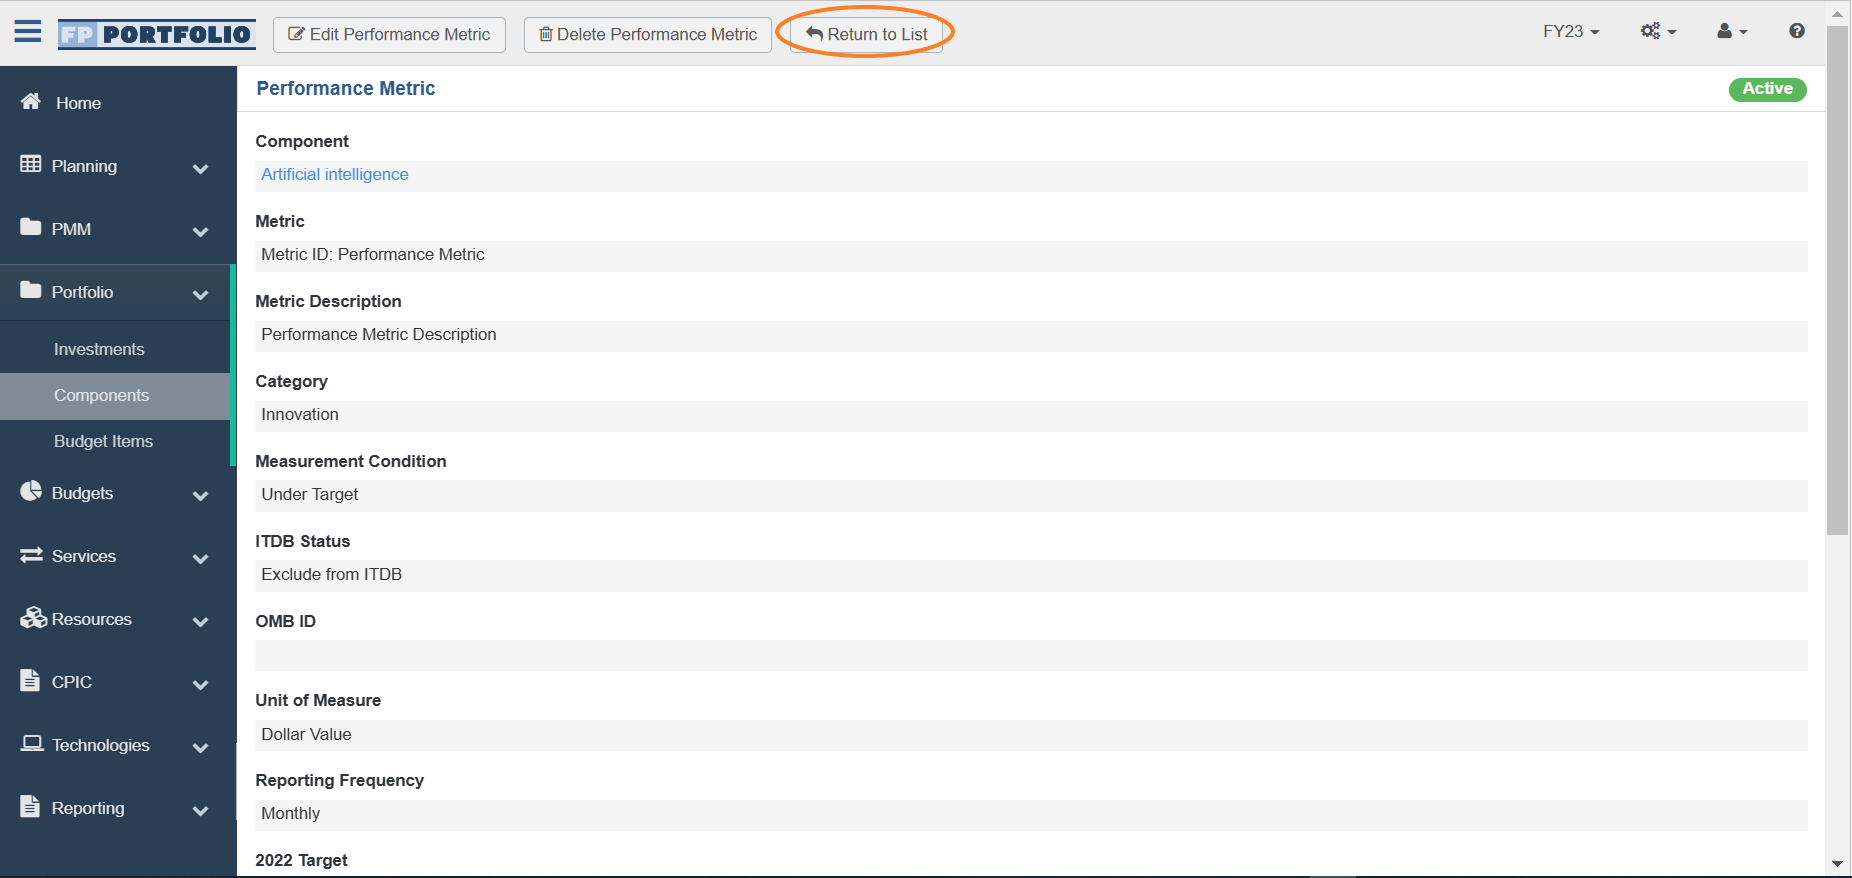This screenshot has width=1852, height=878.
Task: Click the Budgets pie chart icon
Action: 31,491
